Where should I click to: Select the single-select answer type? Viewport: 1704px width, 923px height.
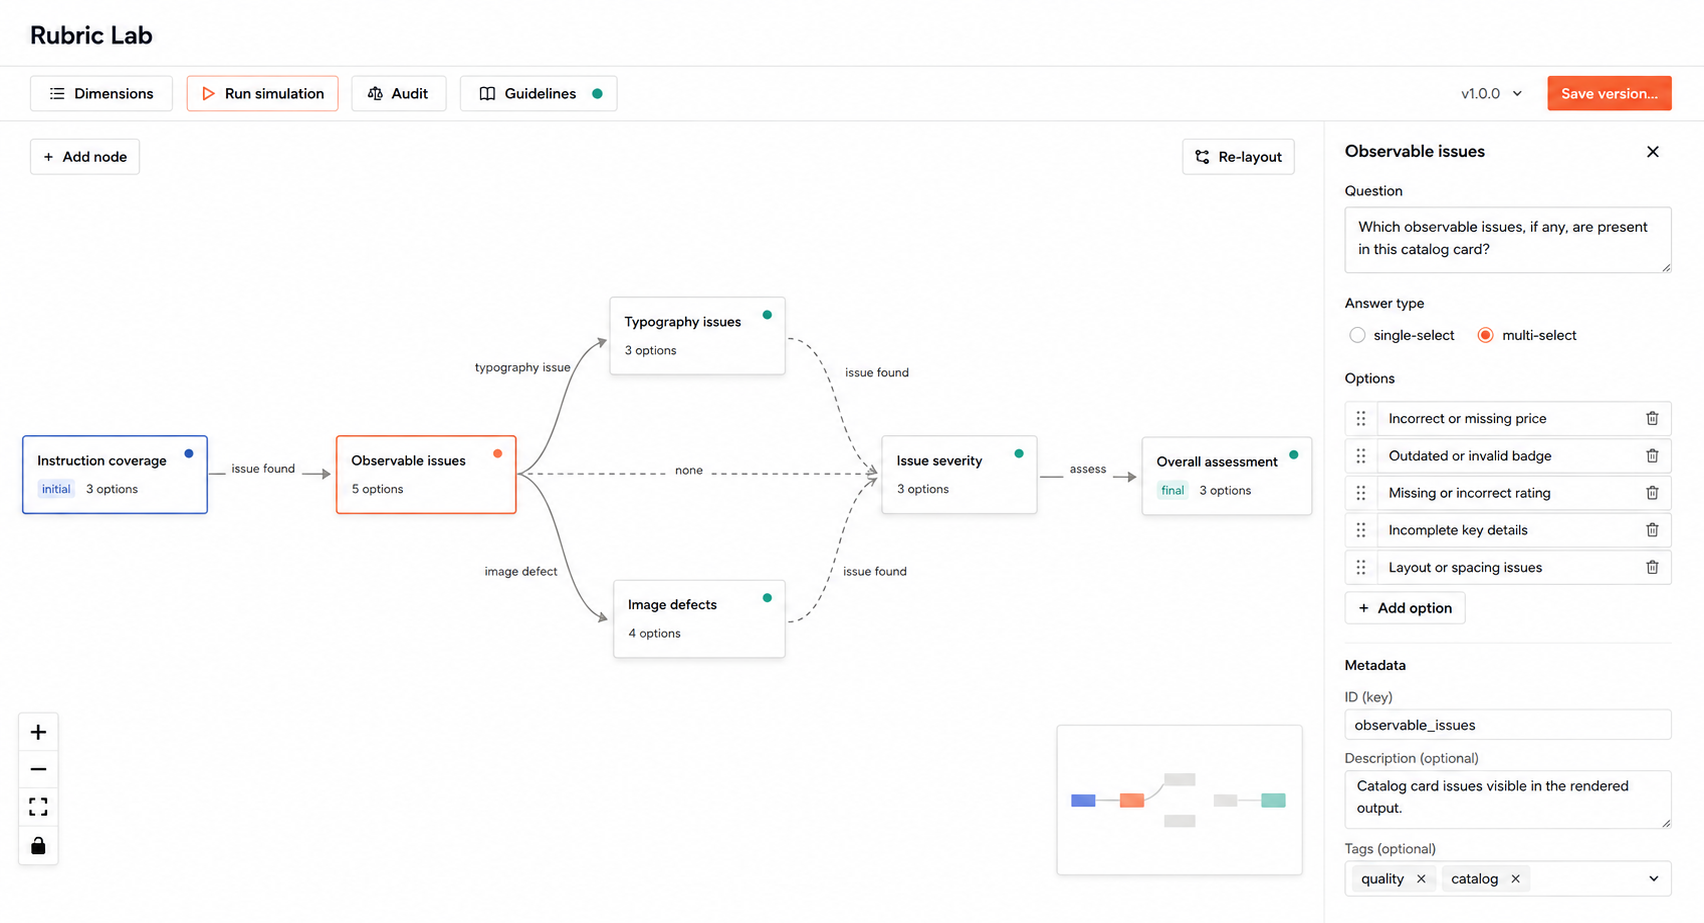[x=1357, y=335]
